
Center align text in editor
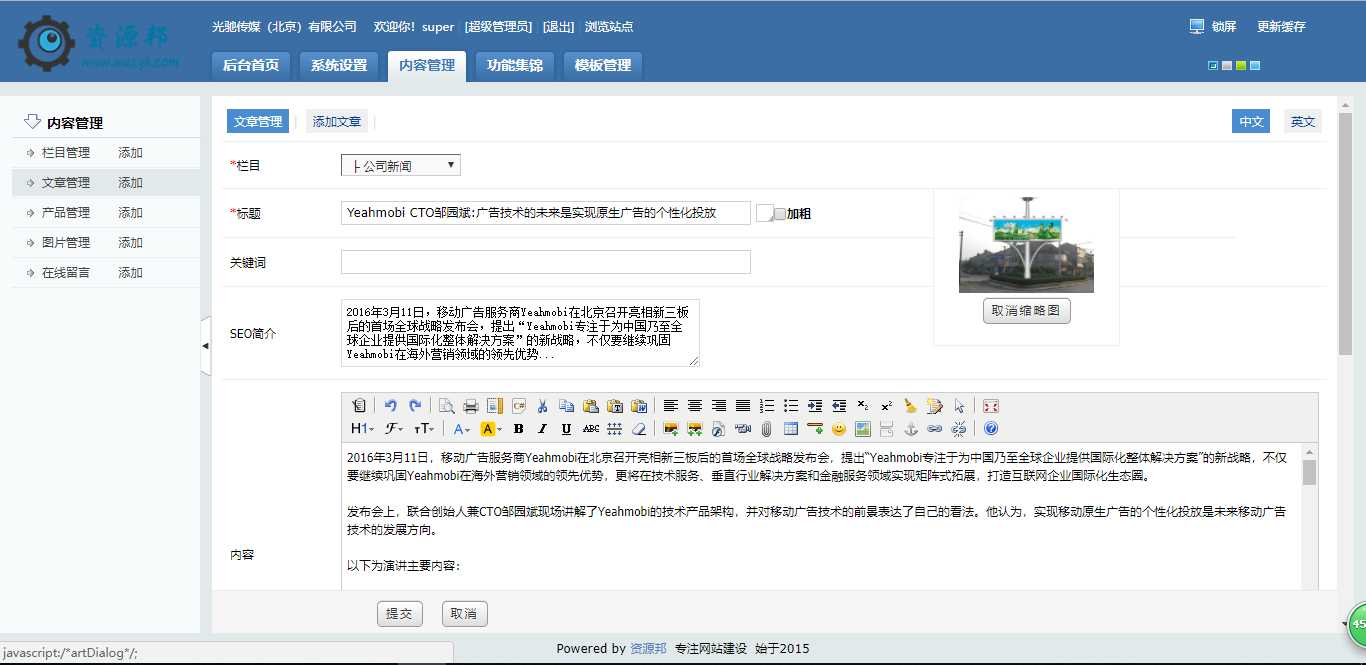(695, 406)
